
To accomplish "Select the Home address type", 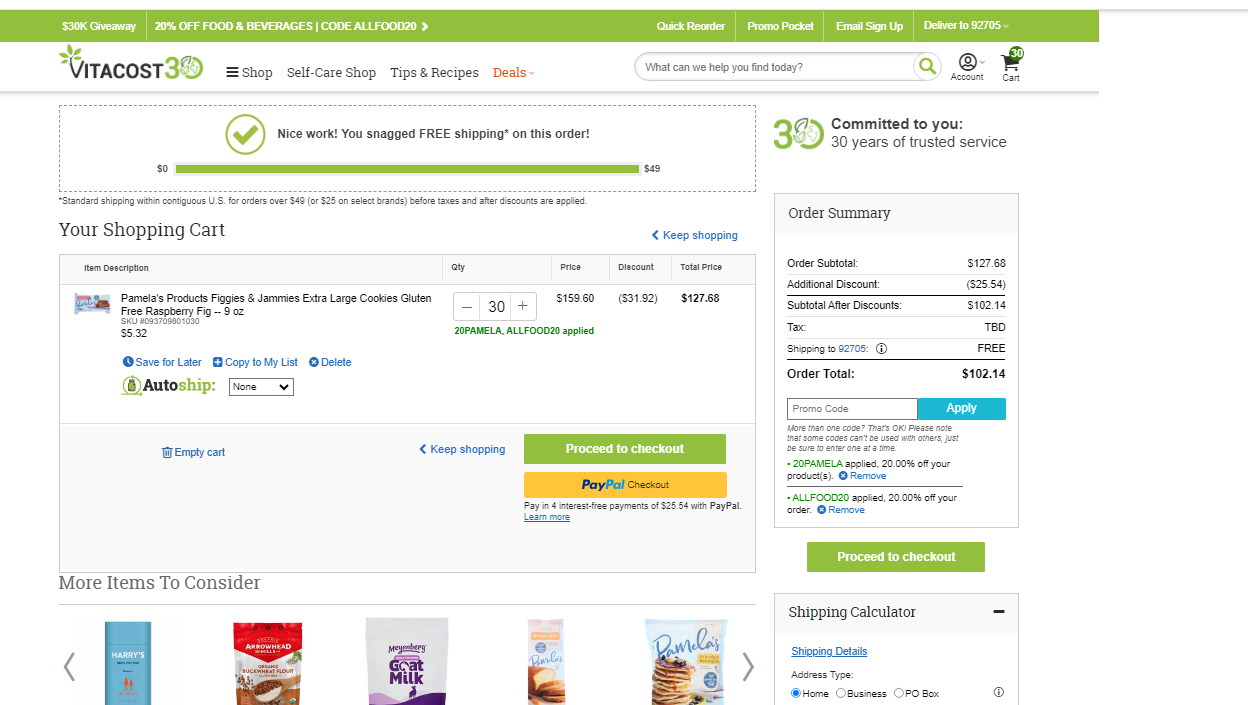I will click(x=796, y=693).
